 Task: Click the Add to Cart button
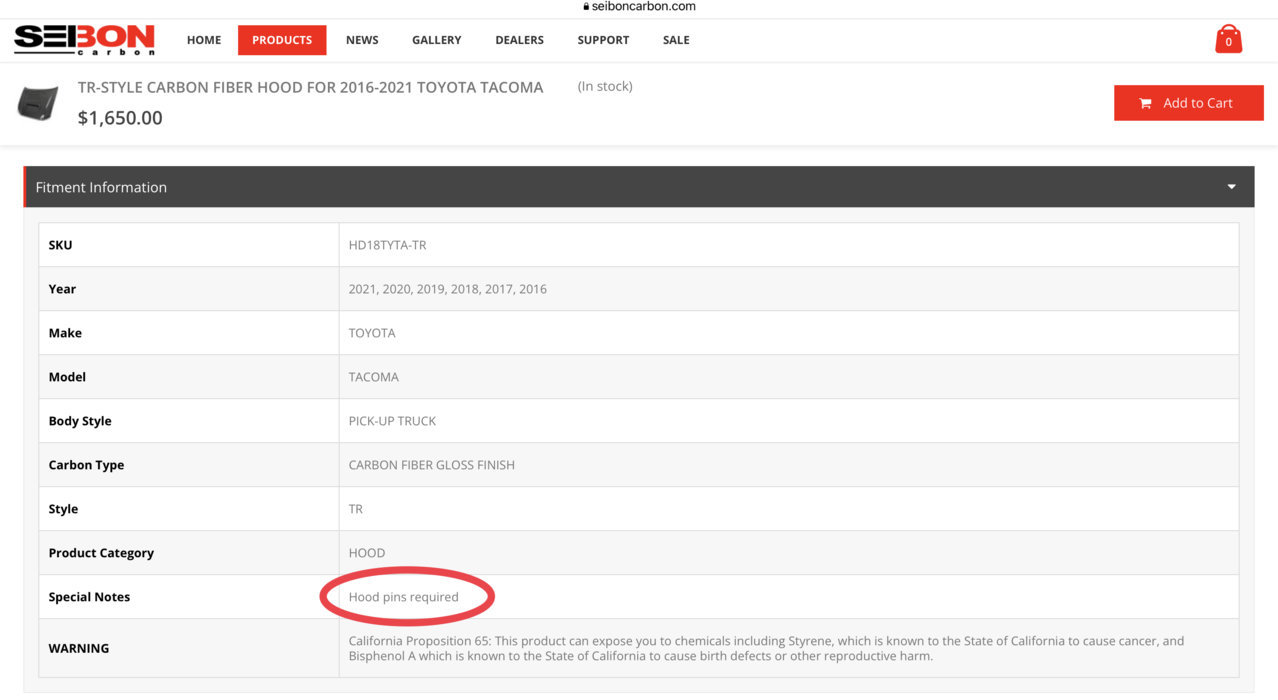pyautogui.click(x=1189, y=103)
